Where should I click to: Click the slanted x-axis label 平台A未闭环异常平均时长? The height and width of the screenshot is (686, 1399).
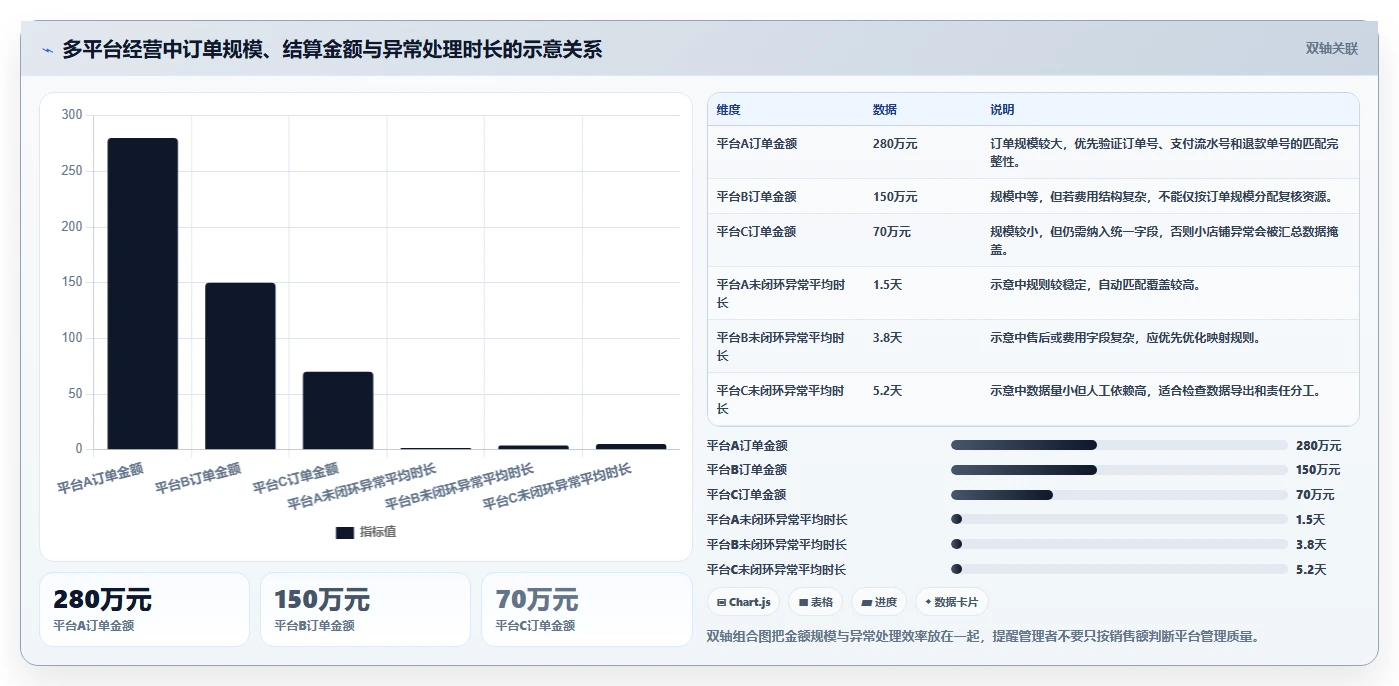coord(362,487)
